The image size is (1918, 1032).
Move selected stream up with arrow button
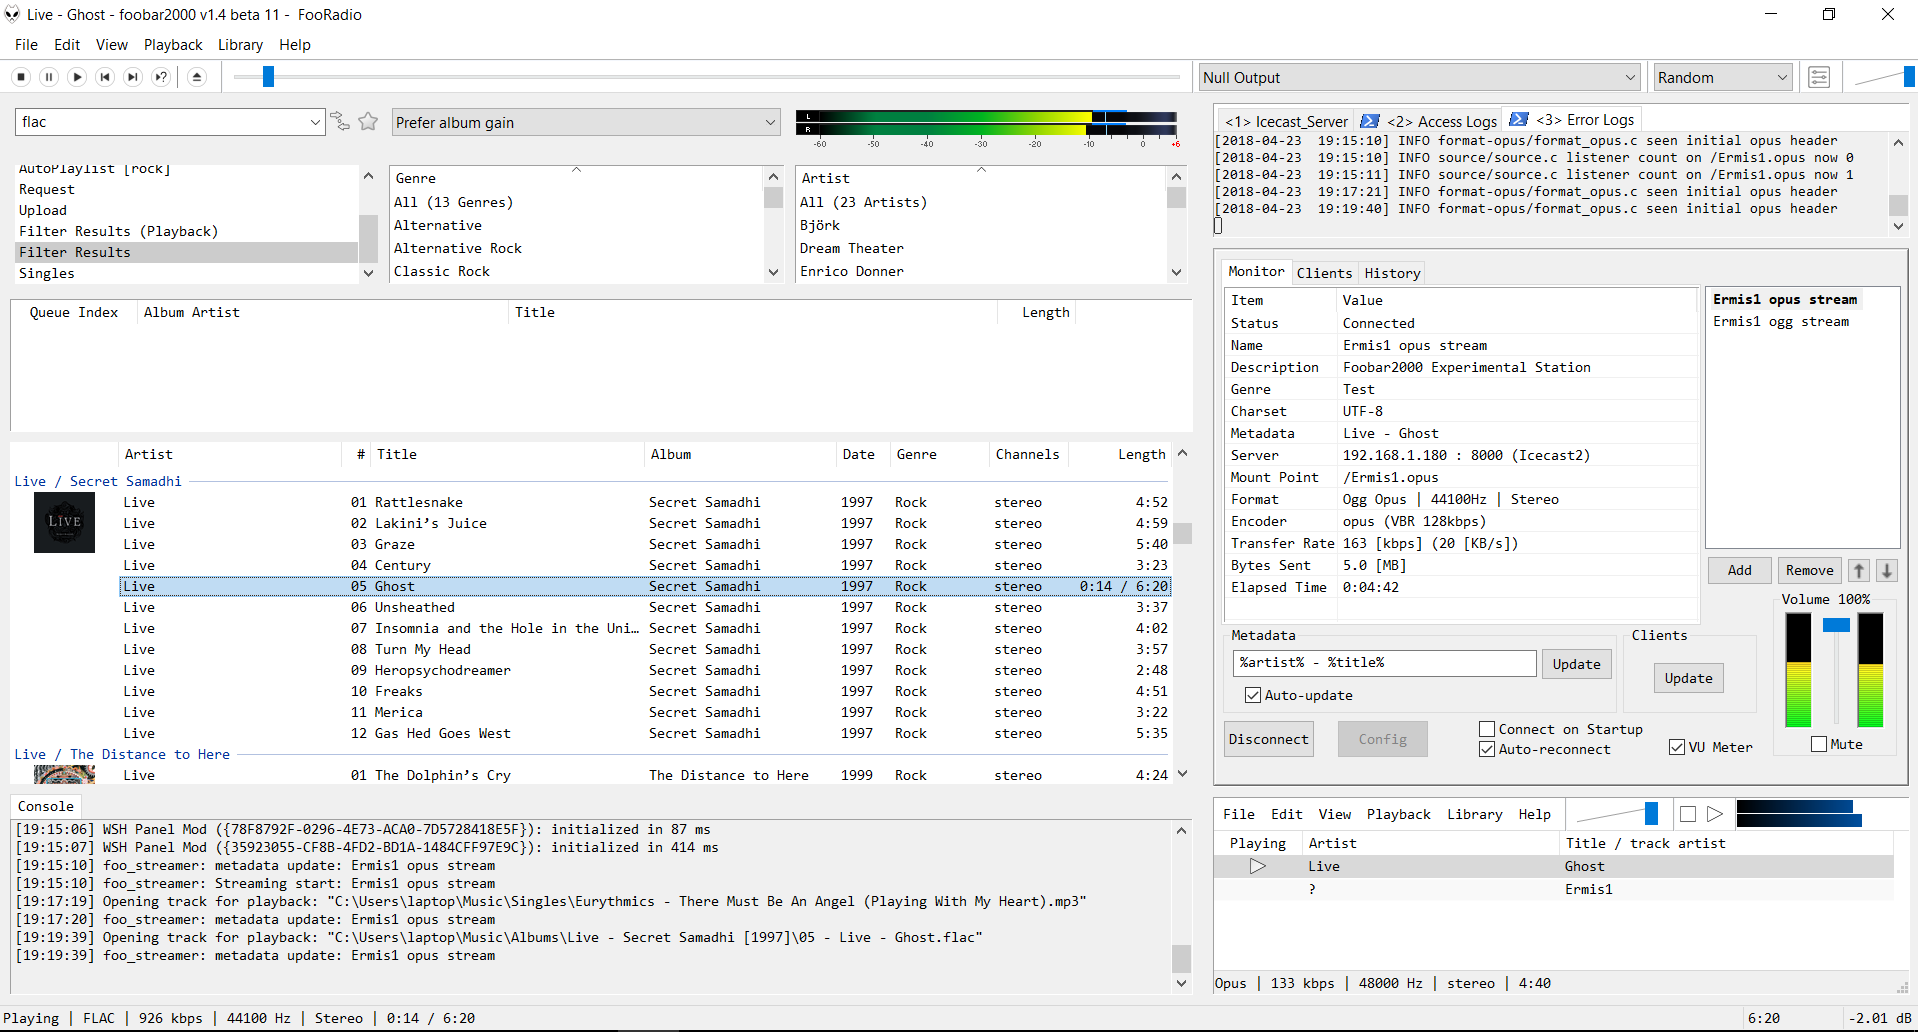click(1858, 570)
